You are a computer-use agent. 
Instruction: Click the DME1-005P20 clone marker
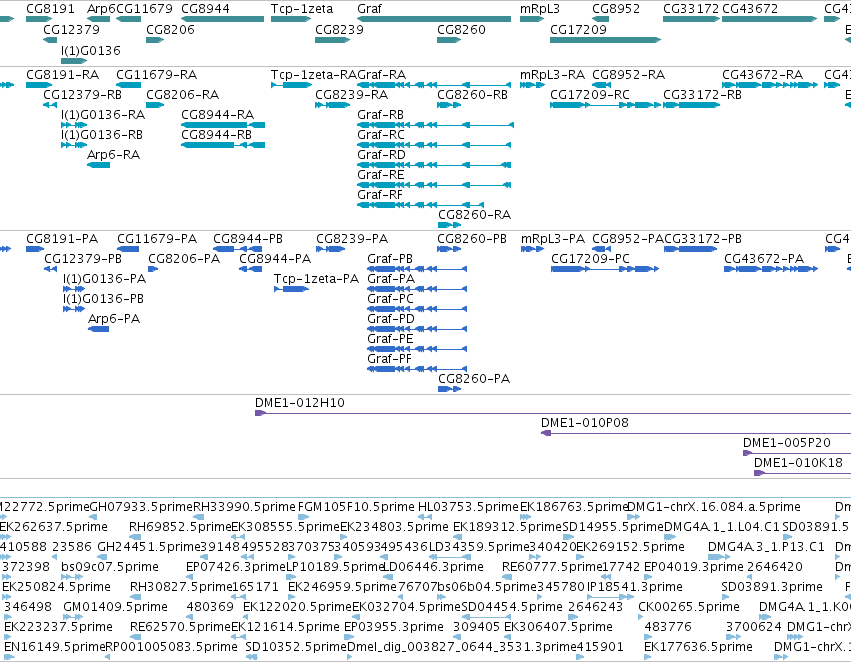click(748, 453)
